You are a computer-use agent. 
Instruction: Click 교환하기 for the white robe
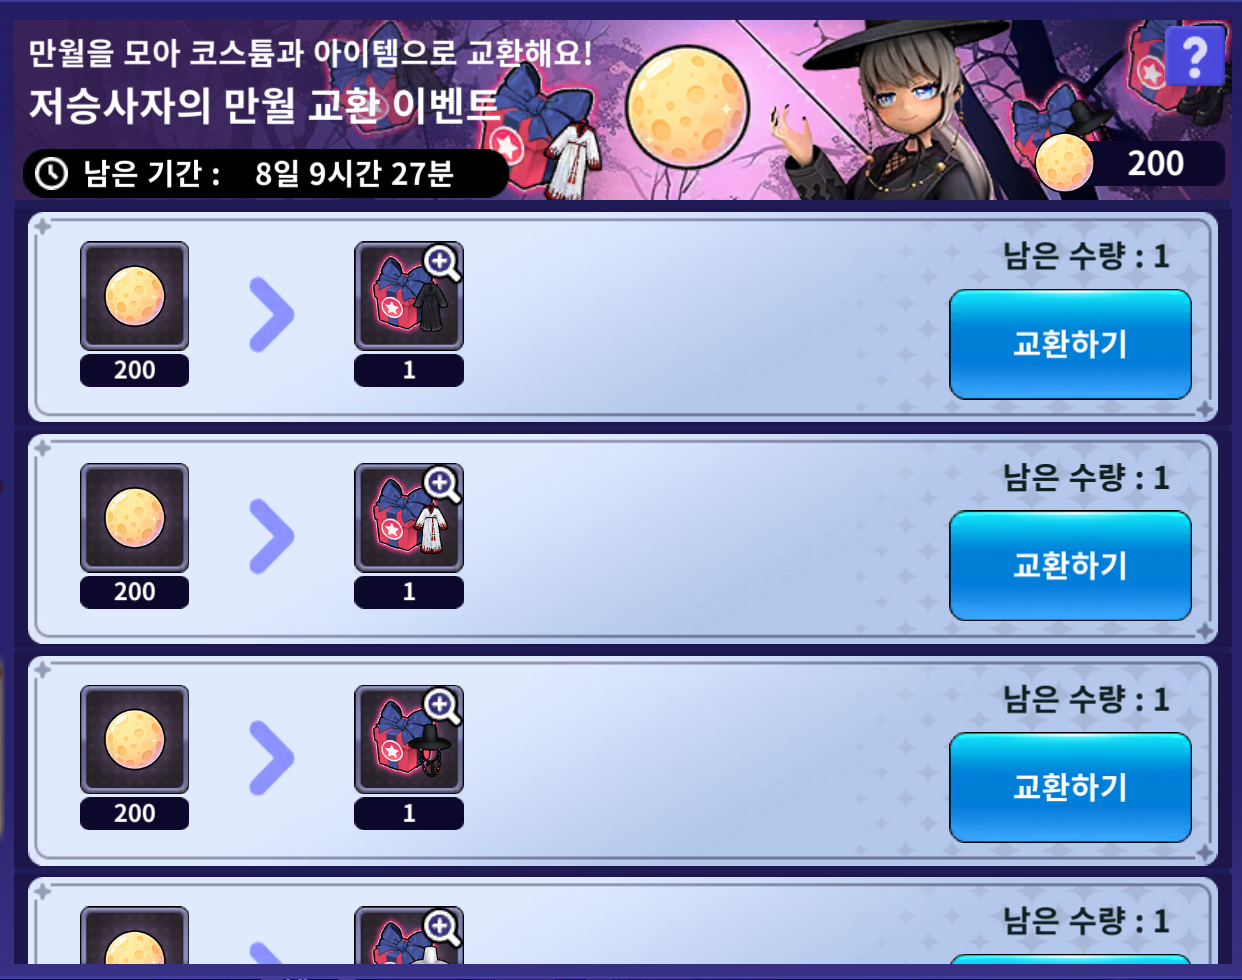(x=1070, y=566)
